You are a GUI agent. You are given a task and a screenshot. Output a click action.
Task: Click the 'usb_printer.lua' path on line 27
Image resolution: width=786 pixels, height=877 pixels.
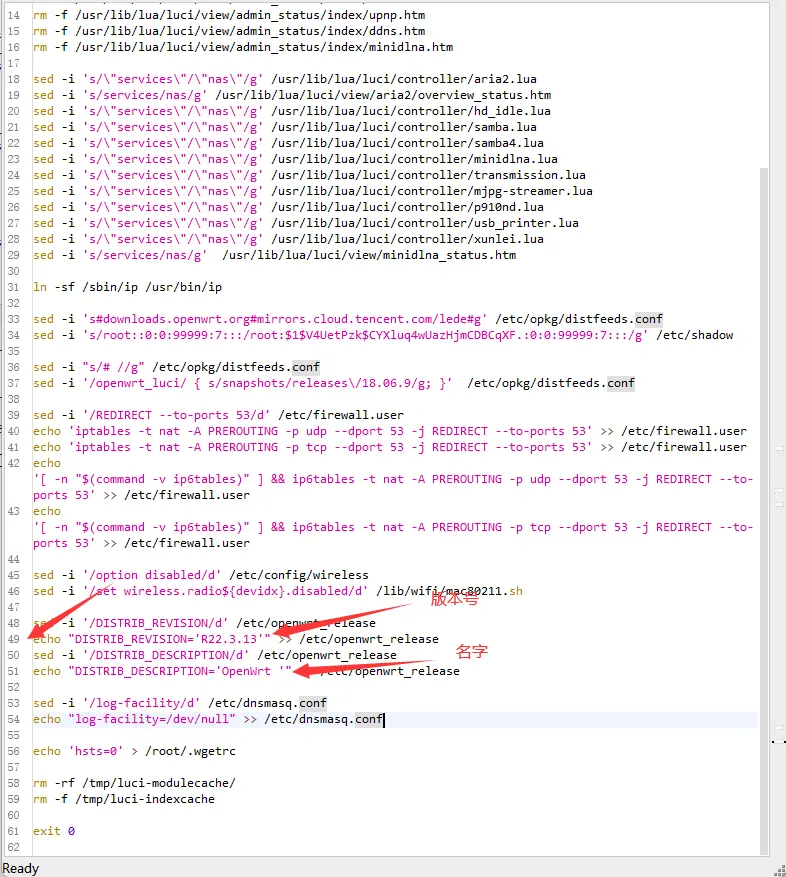tap(425, 223)
